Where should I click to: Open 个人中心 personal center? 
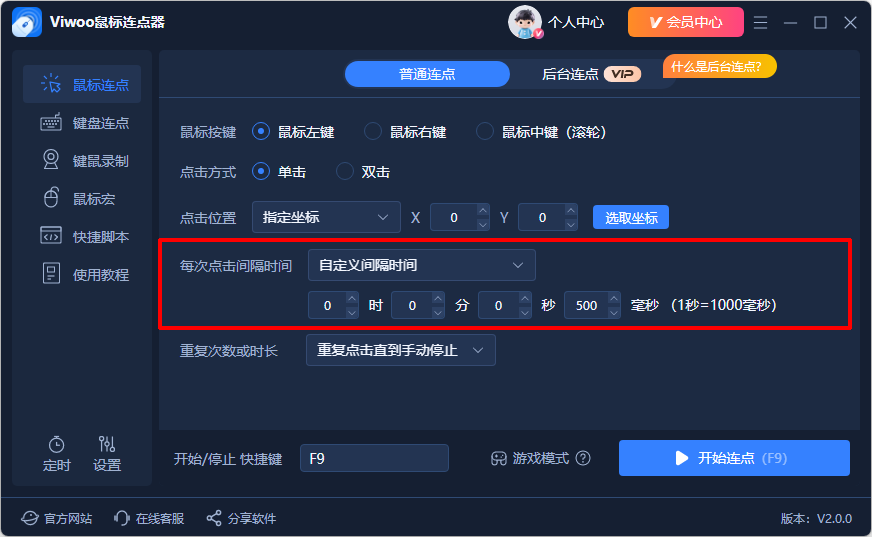[576, 22]
